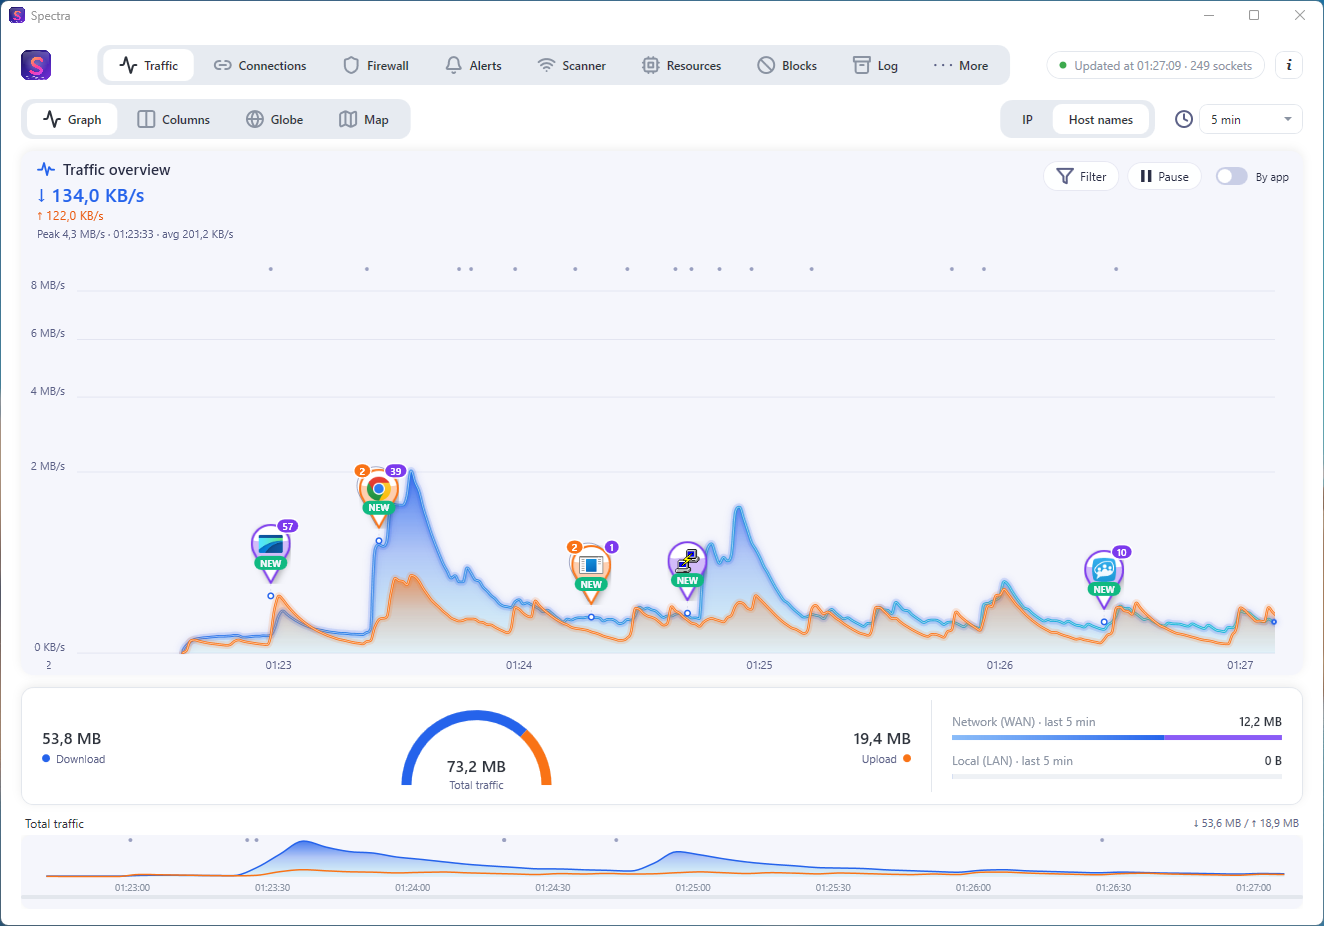View the Blocks tab
The height and width of the screenshot is (926, 1324).
click(787, 65)
